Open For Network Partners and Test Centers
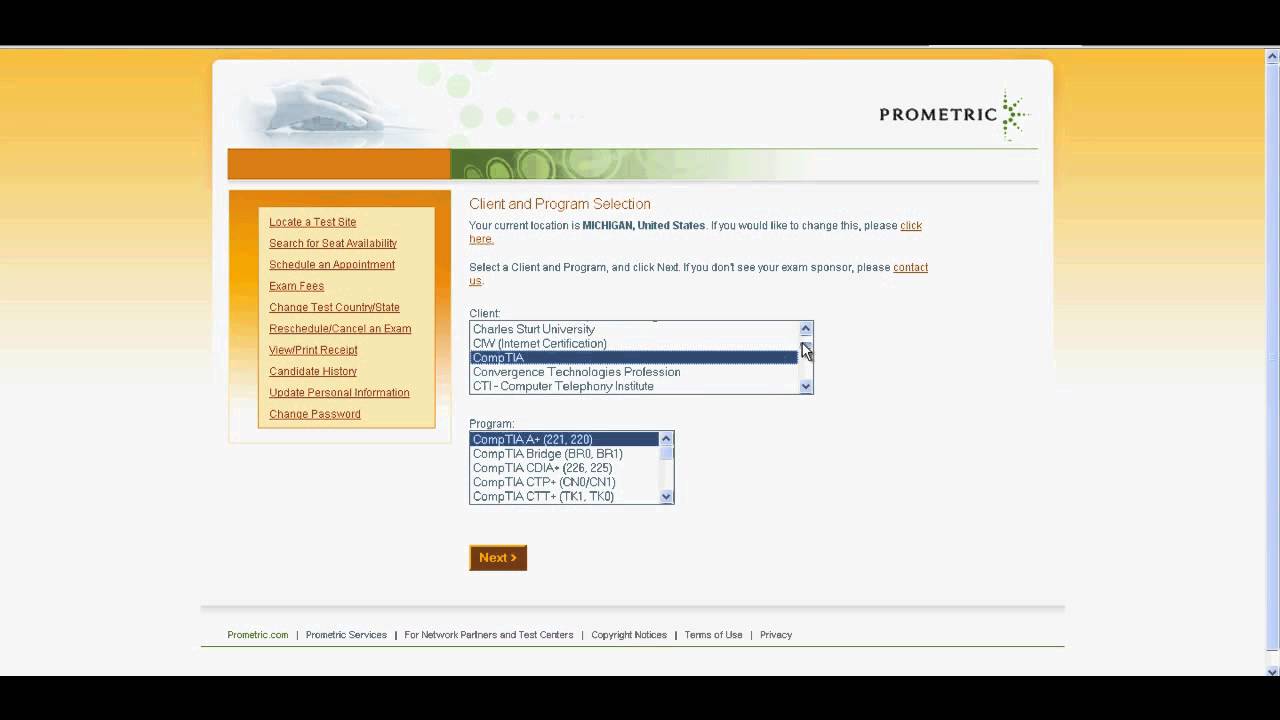Image resolution: width=1280 pixels, height=720 pixels. coord(489,635)
